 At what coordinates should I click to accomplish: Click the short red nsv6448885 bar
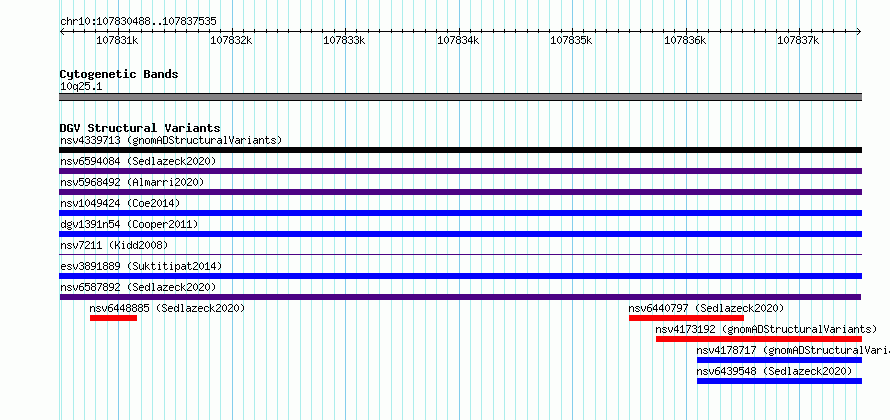click(x=114, y=318)
